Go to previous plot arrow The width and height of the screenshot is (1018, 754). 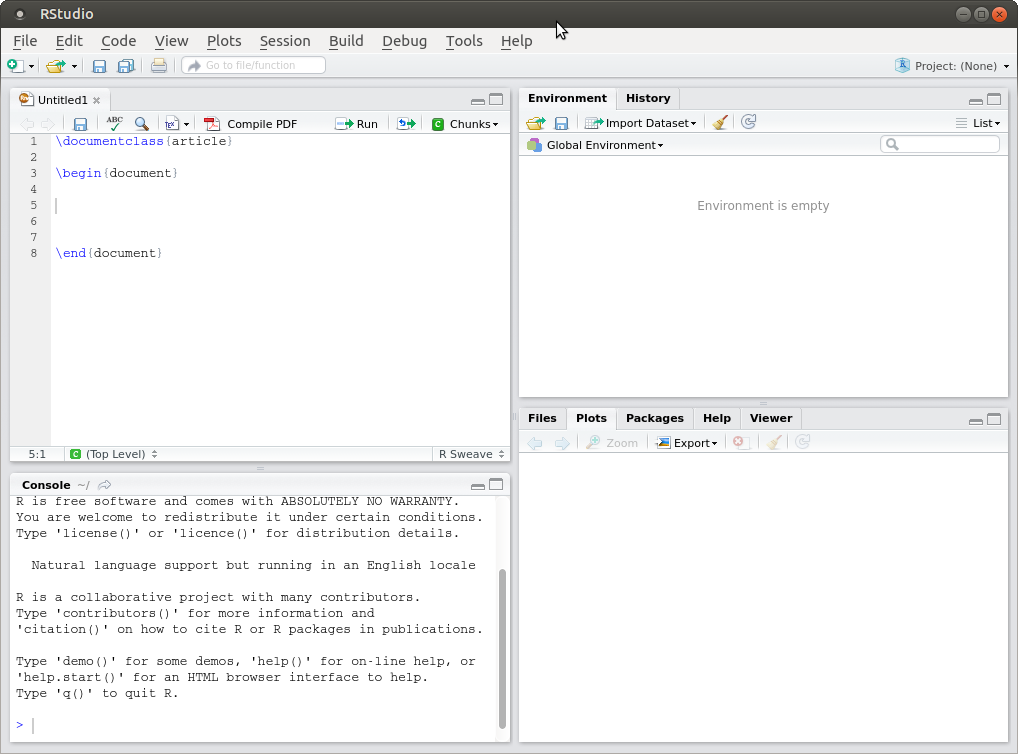click(535, 443)
